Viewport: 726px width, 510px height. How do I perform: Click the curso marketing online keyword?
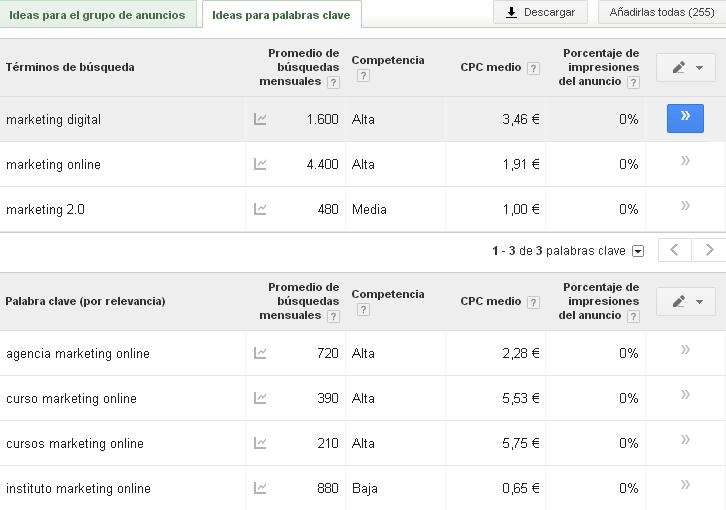pos(71,398)
